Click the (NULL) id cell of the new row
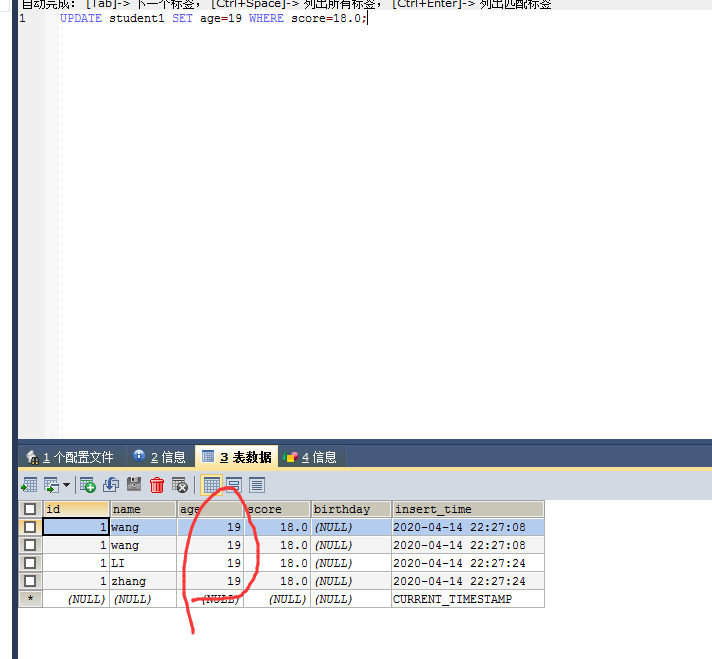712x659 pixels. pyautogui.click(x=76, y=599)
